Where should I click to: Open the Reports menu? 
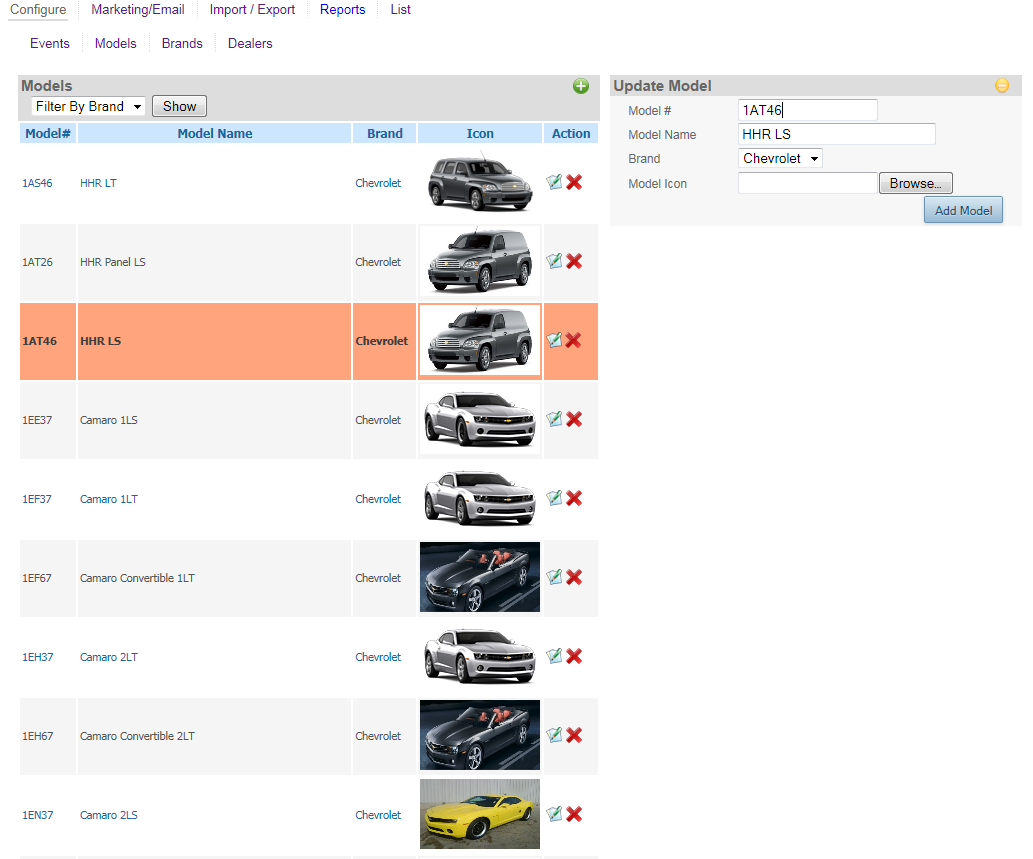342,10
